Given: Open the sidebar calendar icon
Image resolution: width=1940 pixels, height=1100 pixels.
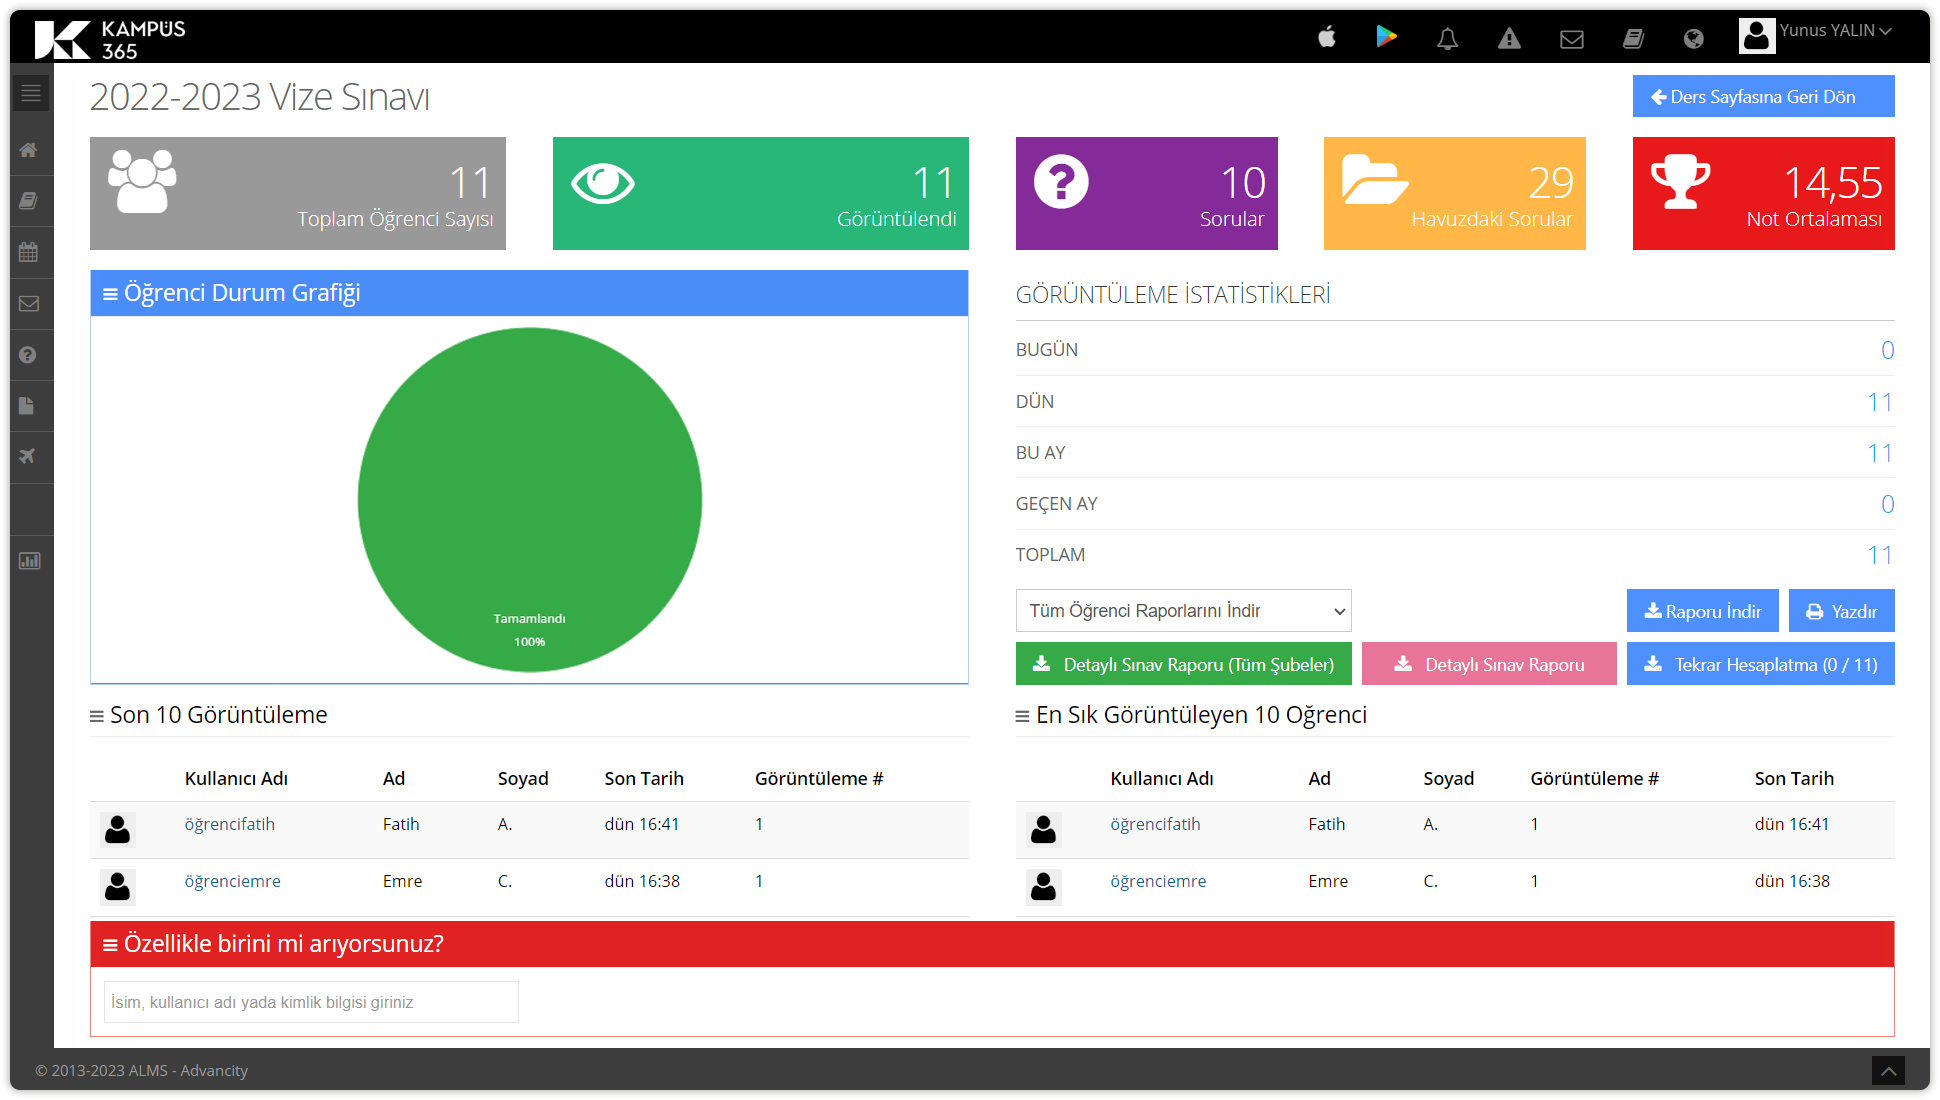Looking at the screenshot, I should 29,252.
